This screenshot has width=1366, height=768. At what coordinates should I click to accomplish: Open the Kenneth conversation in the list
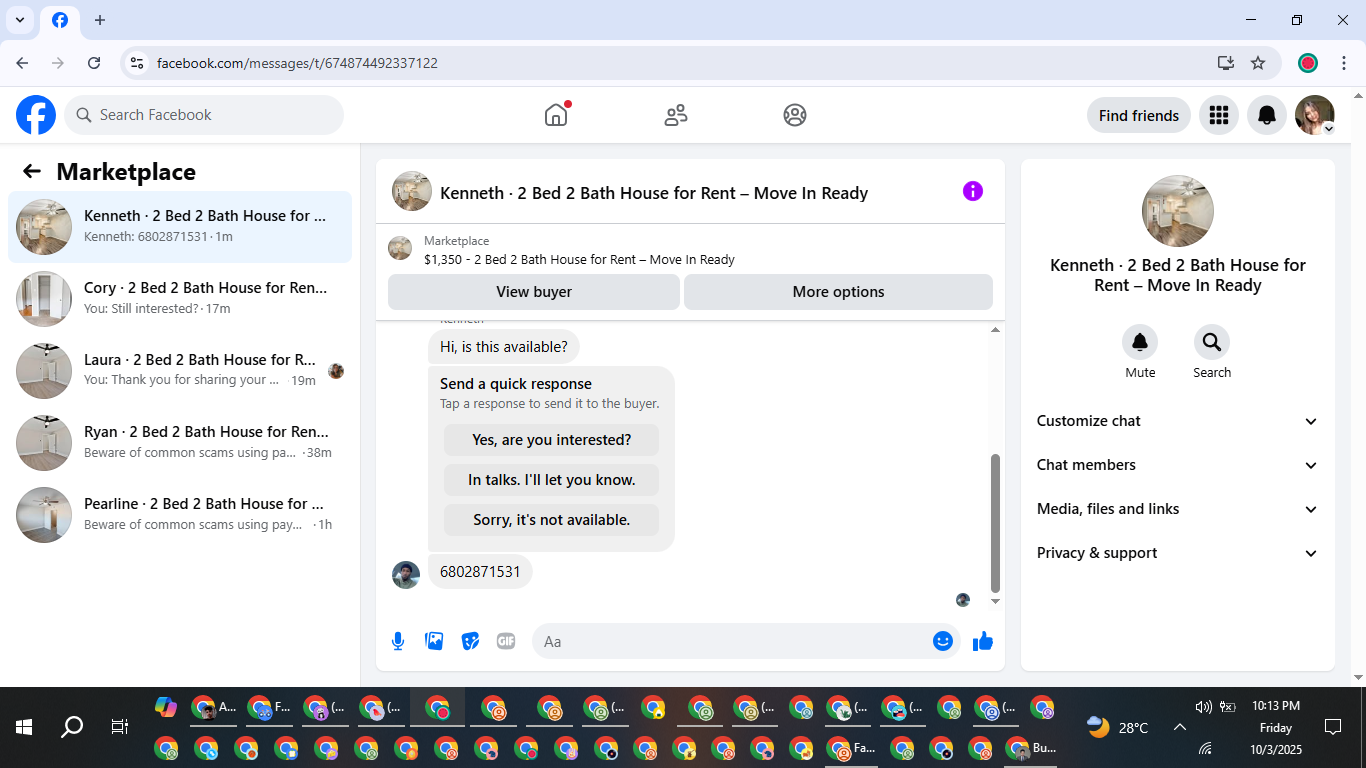pyautogui.click(x=180, y=227)
